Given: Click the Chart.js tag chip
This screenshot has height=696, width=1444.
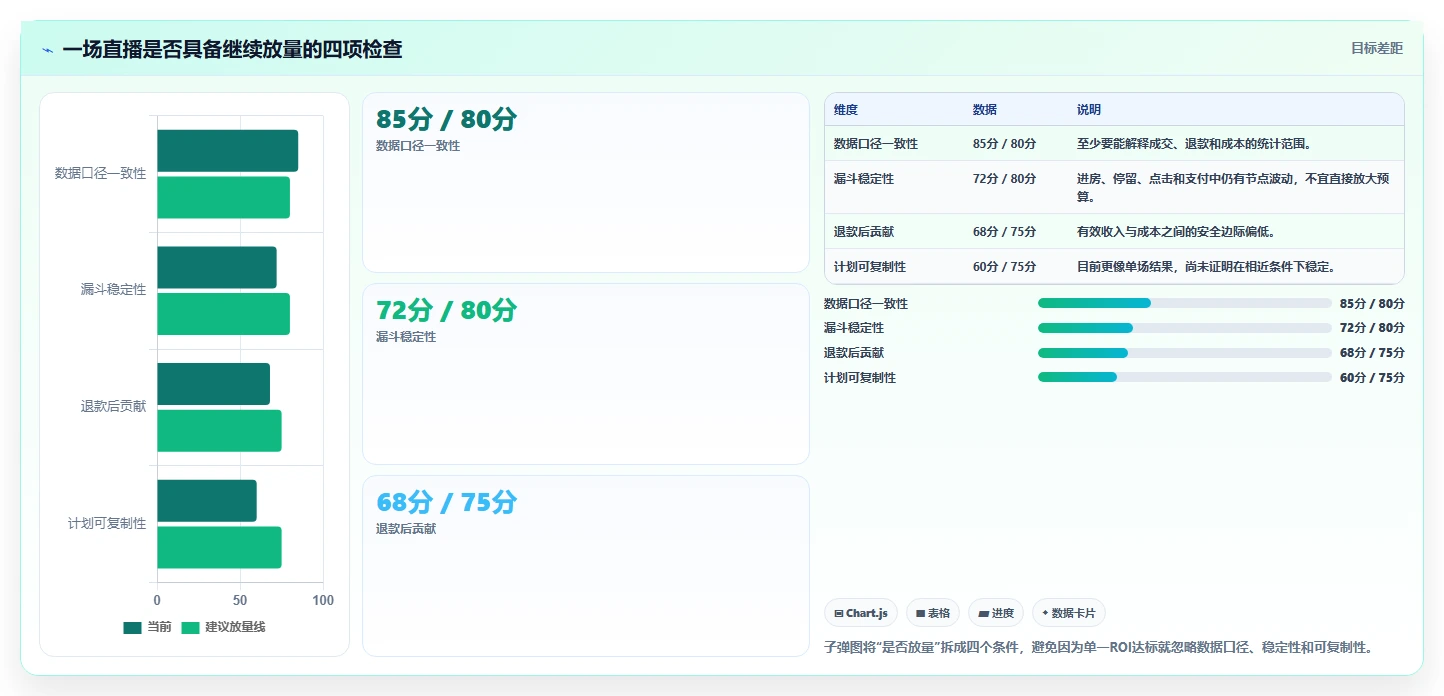Looking at the screenshot, I should (x=861, y=613).
